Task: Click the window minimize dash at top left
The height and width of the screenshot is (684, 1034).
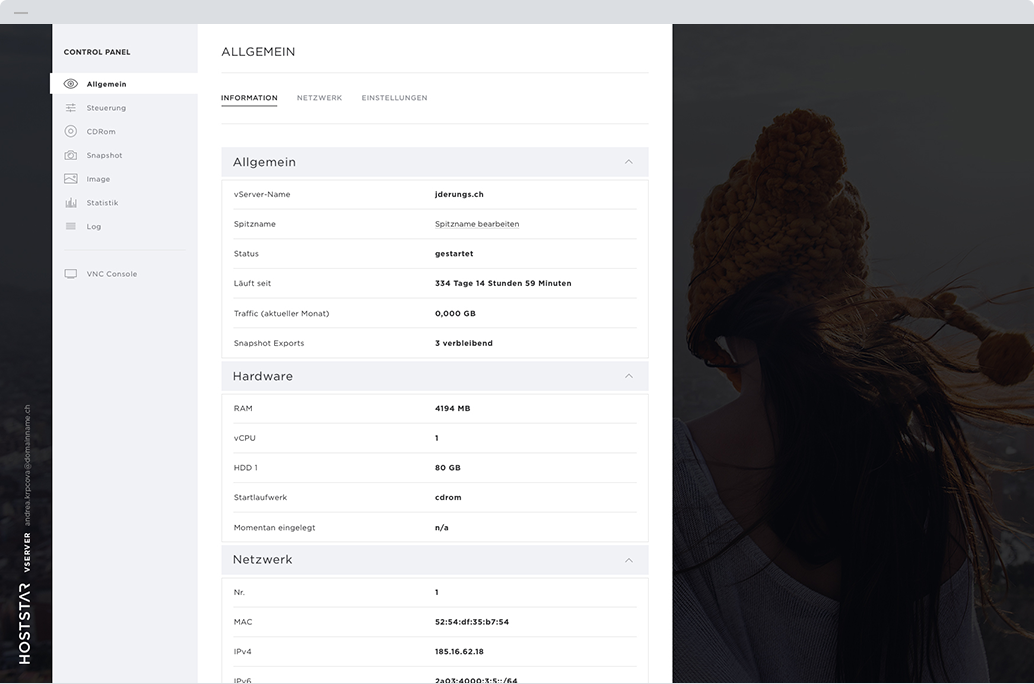Action: (x=21, y=13)
